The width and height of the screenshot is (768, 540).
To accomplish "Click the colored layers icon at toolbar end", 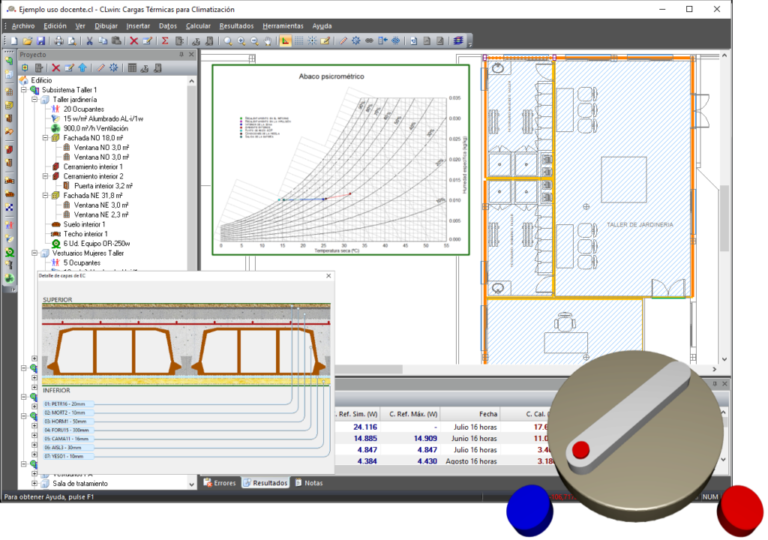I will click(458, 41).
